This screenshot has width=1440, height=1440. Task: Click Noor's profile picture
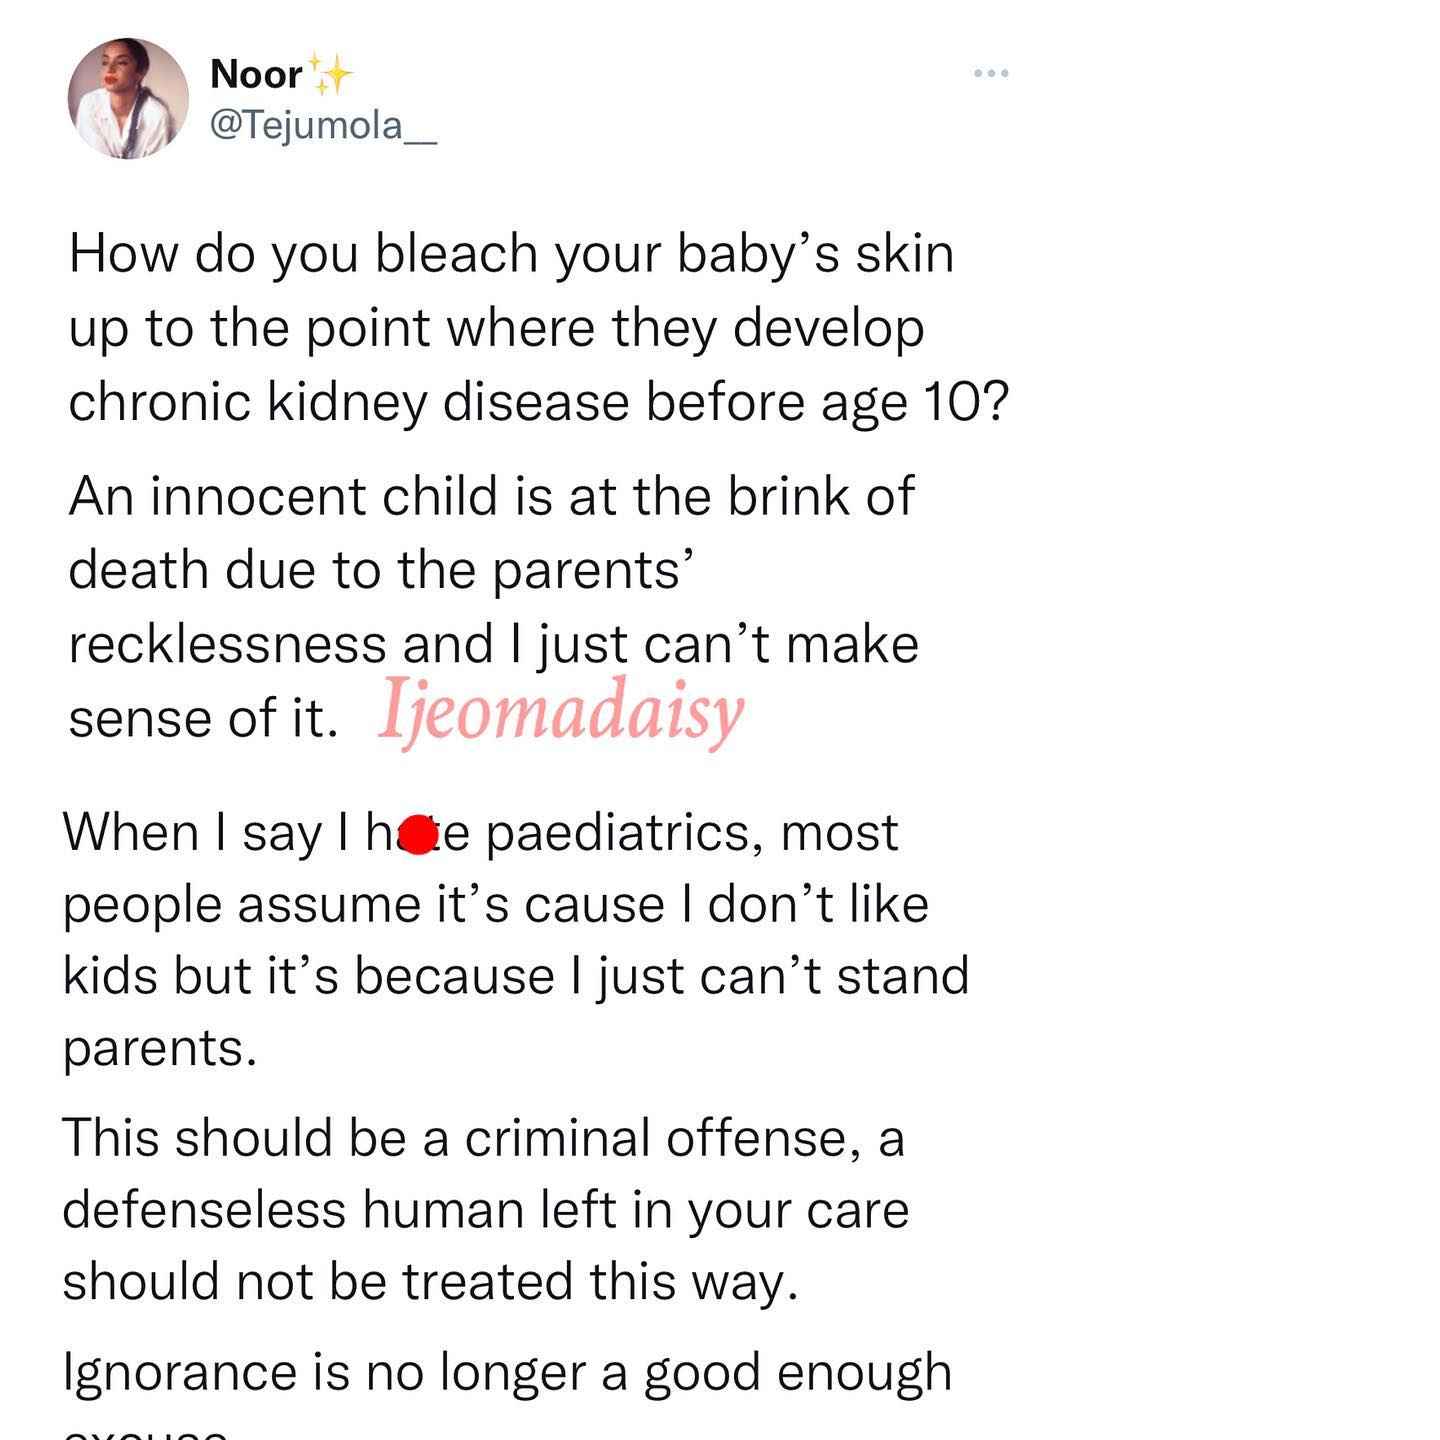point(128,98)
